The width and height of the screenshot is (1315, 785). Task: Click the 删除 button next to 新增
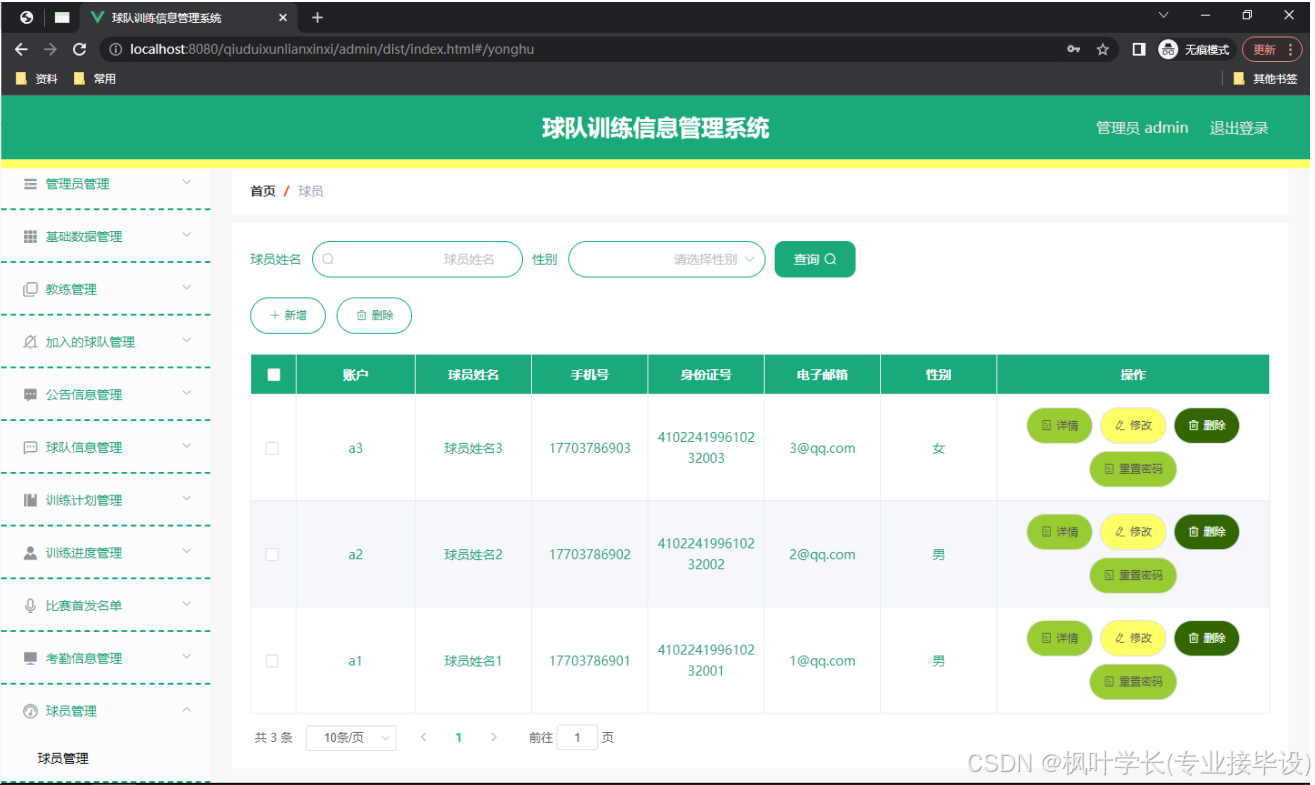click(x=374, y=315)
